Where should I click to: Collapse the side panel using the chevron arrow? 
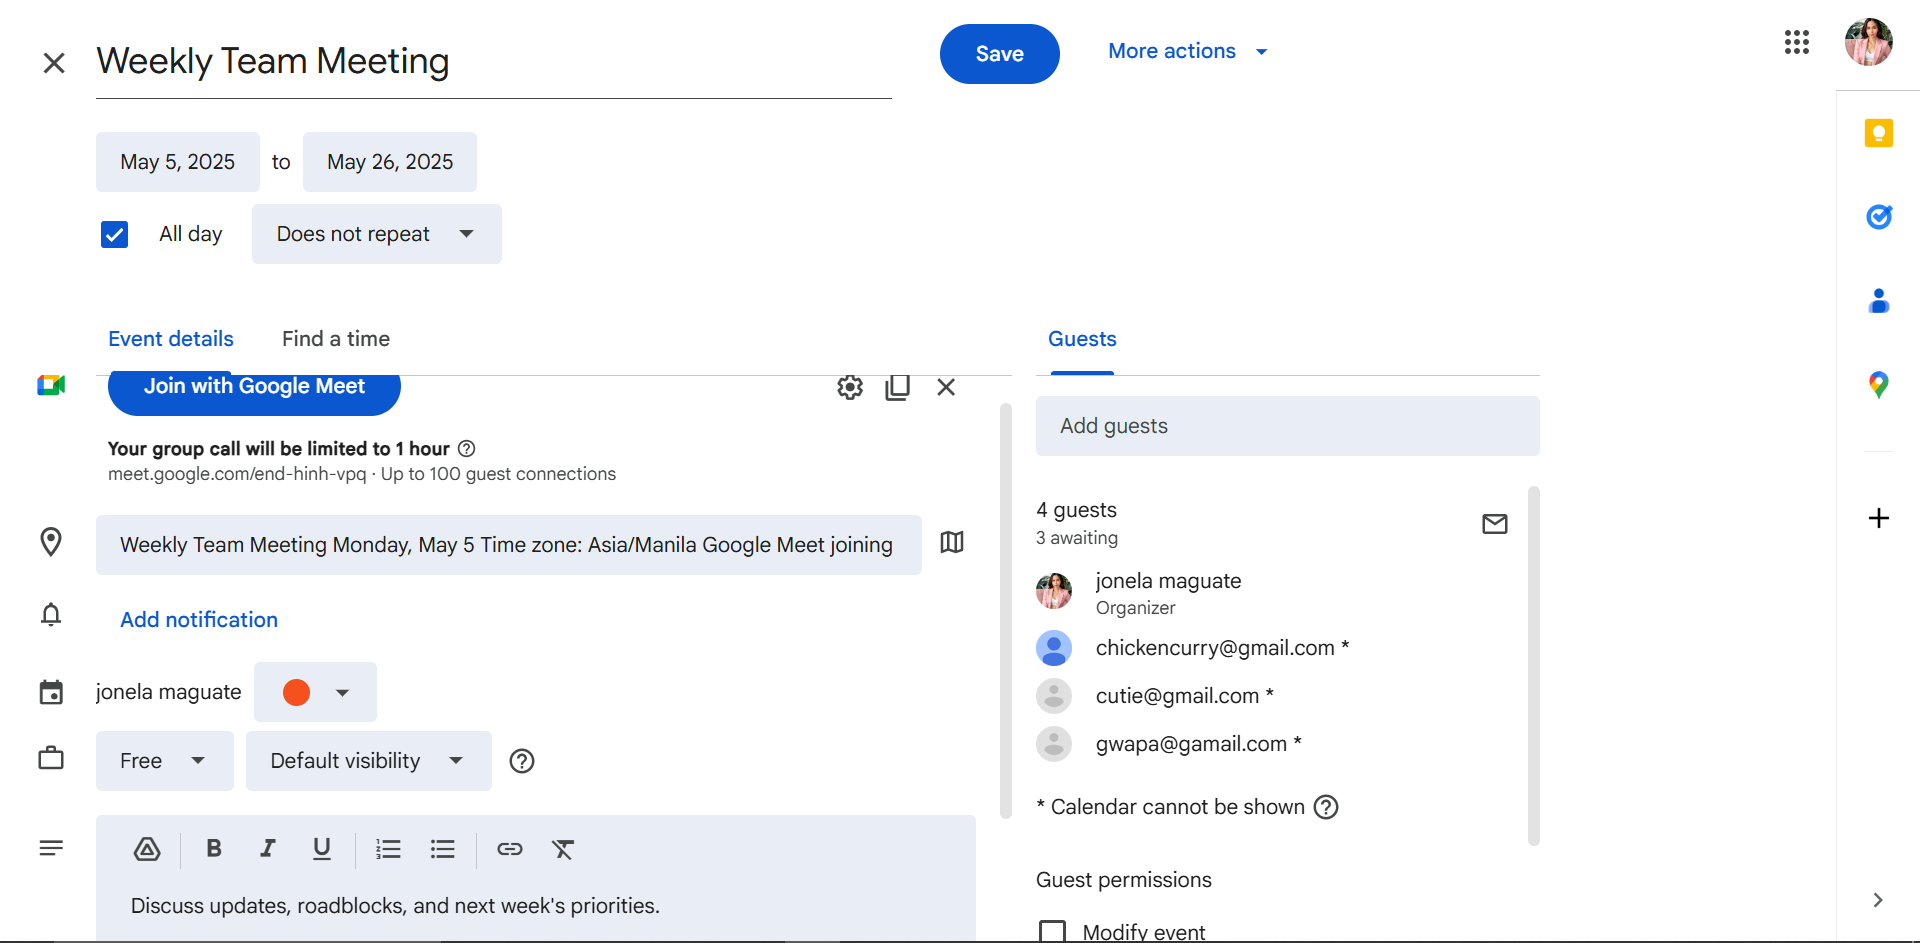pos(1877,900)
